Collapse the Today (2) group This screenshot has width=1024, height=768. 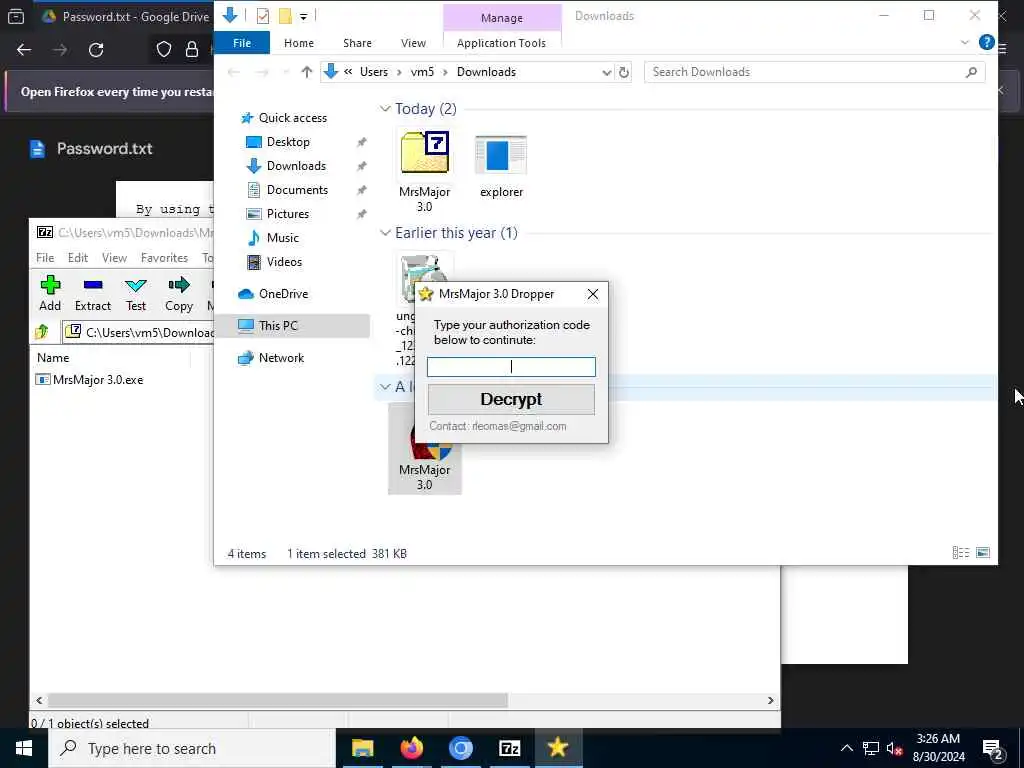click(385, 108)
